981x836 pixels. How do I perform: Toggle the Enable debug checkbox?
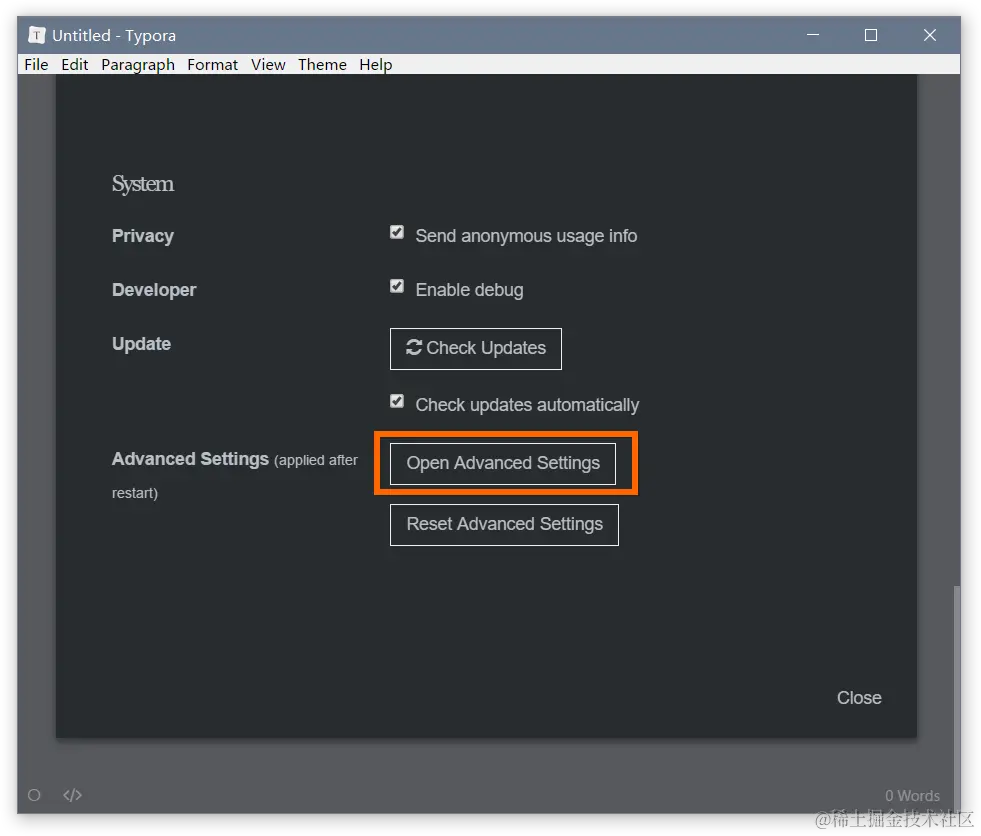tap(397, 287)
